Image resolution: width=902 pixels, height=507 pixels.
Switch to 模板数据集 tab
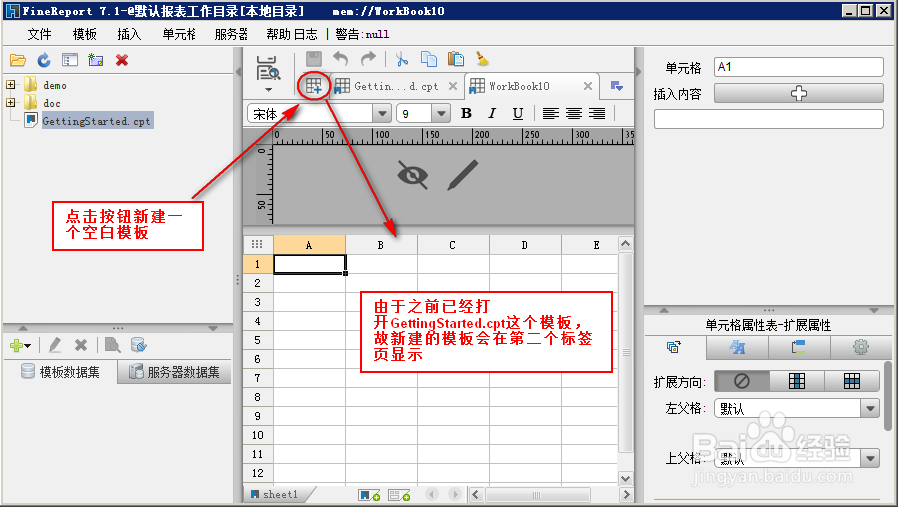tap(60, 372)
